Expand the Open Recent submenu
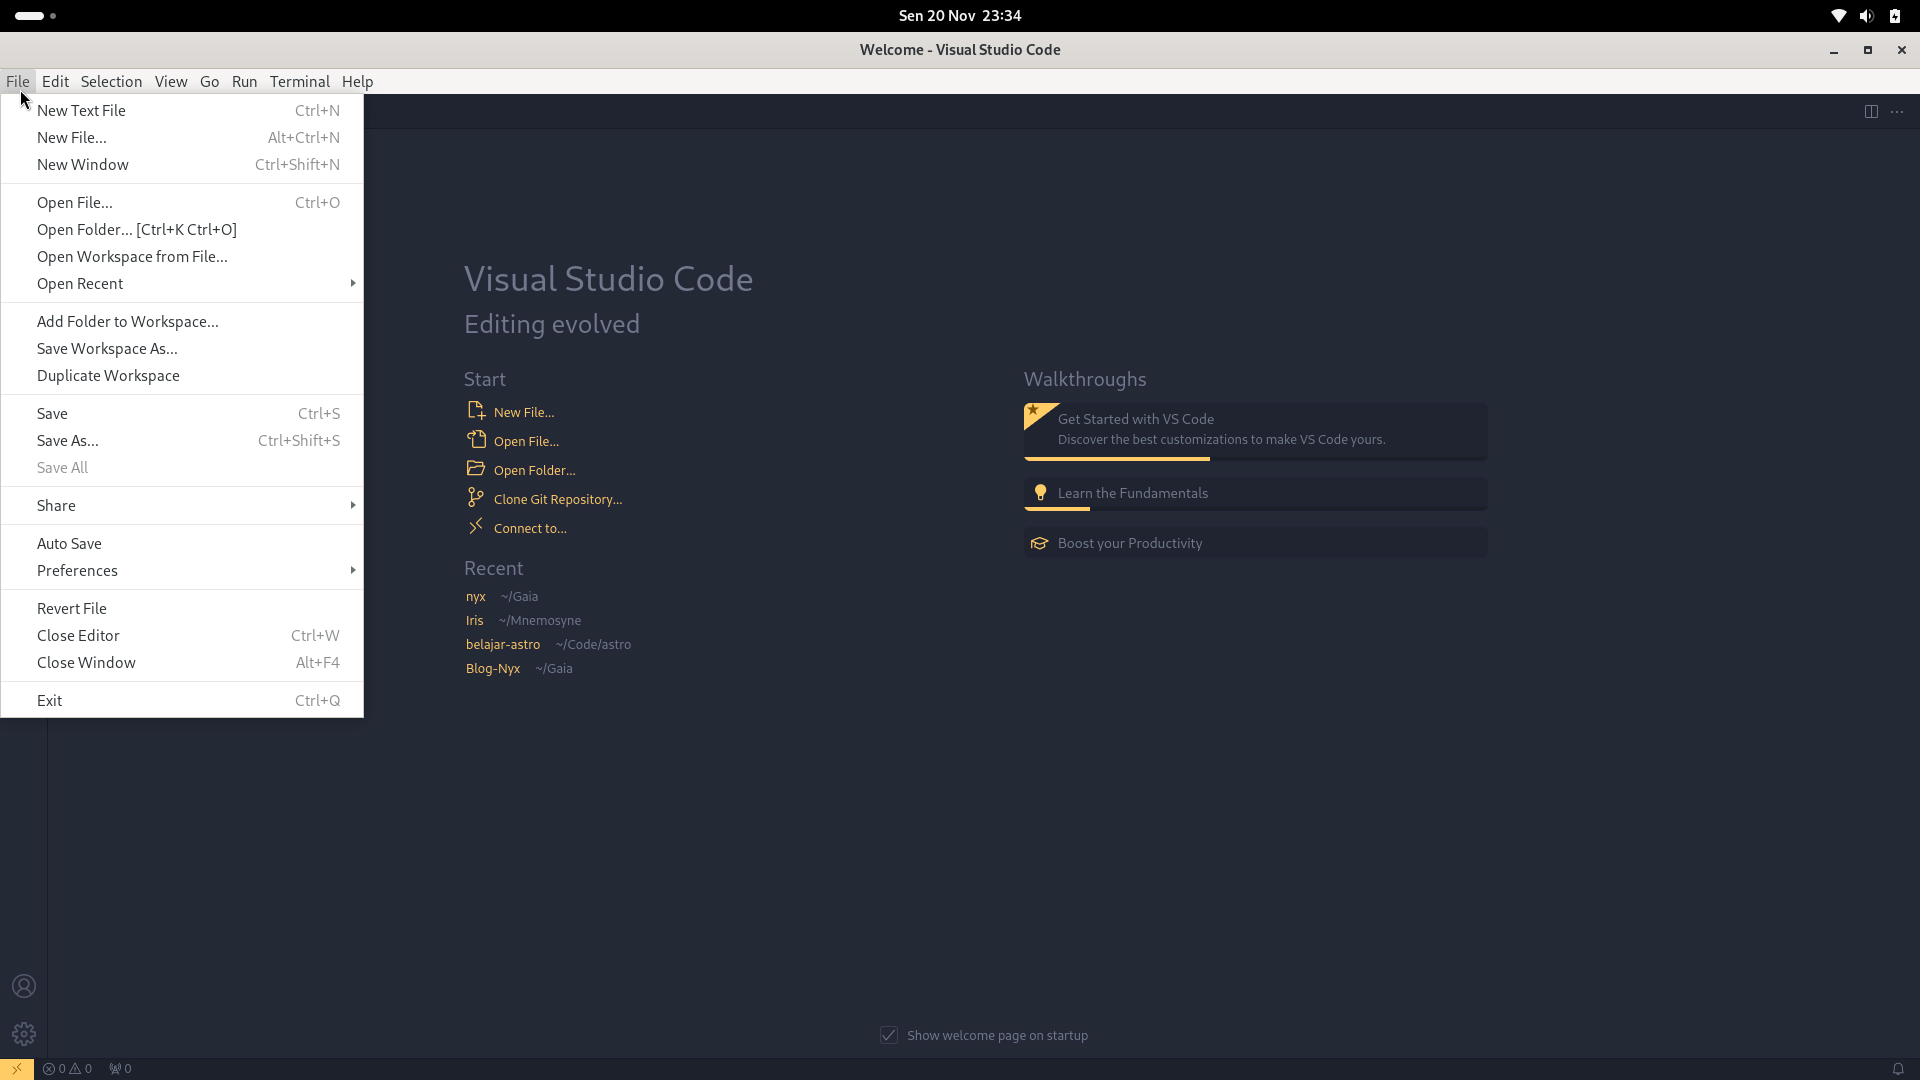1920x1080 pixels. click(x=182, y=283)
